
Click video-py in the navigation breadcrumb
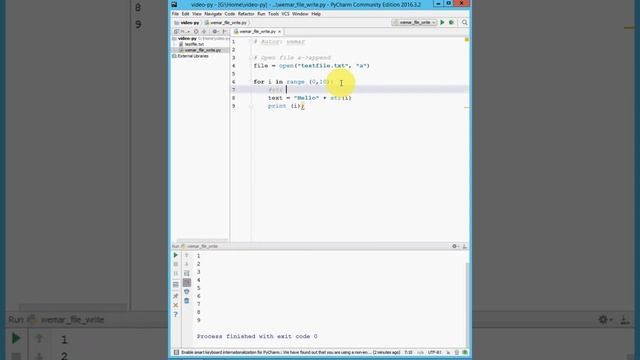click(x=187, y=23)
